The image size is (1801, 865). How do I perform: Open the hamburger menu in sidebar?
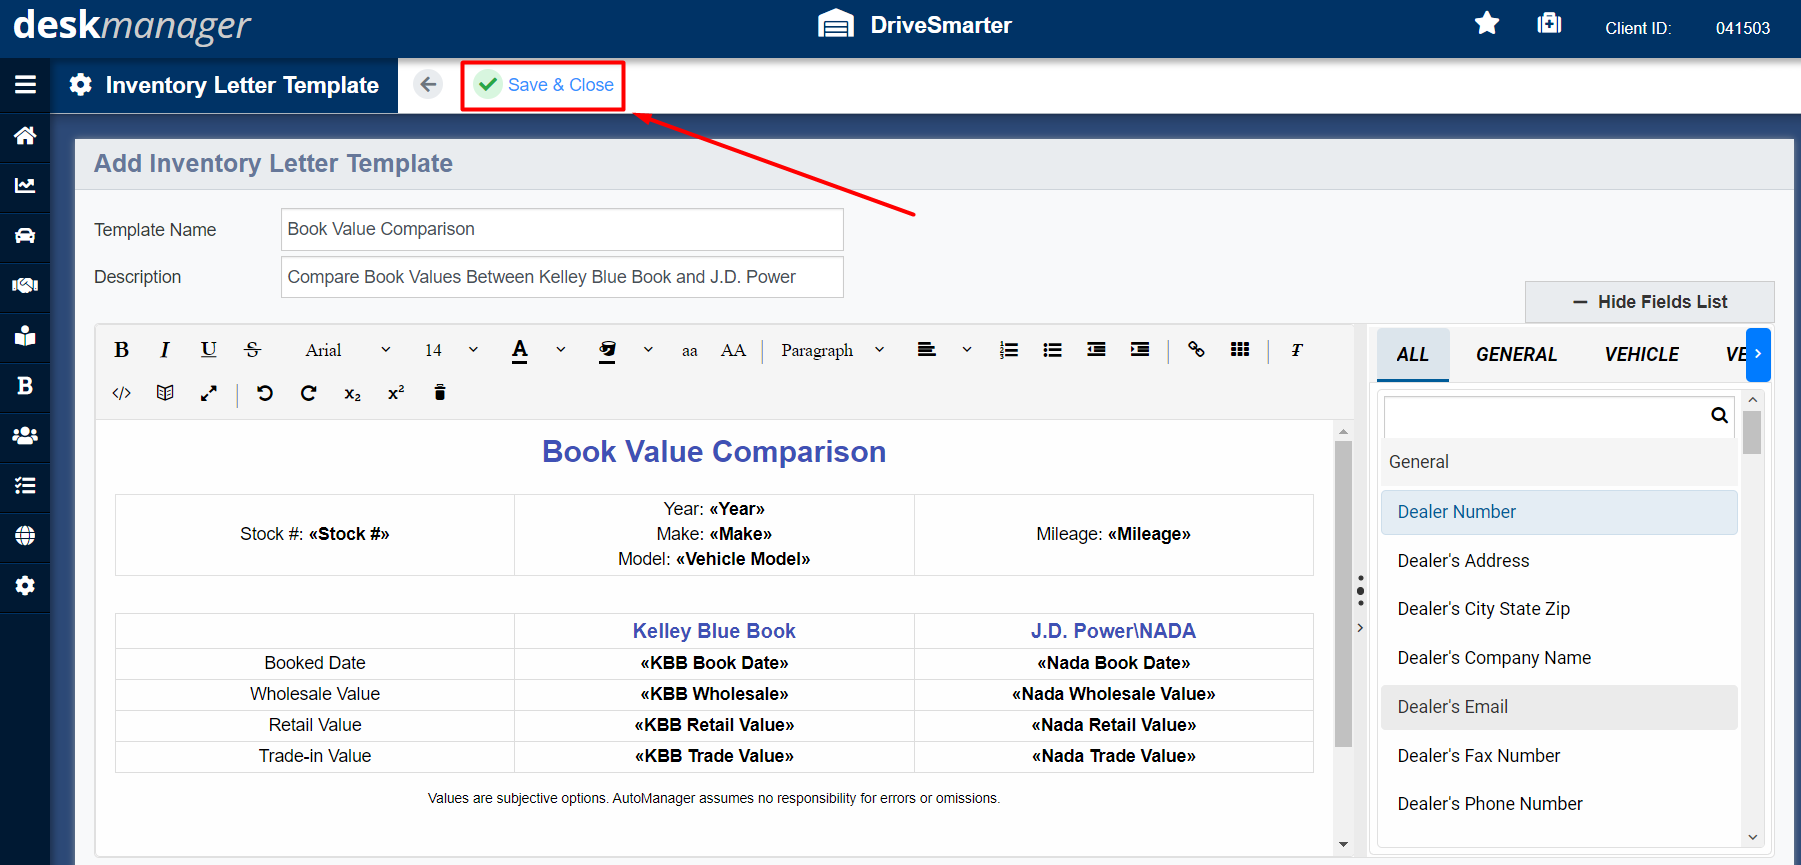coord(25,85)
